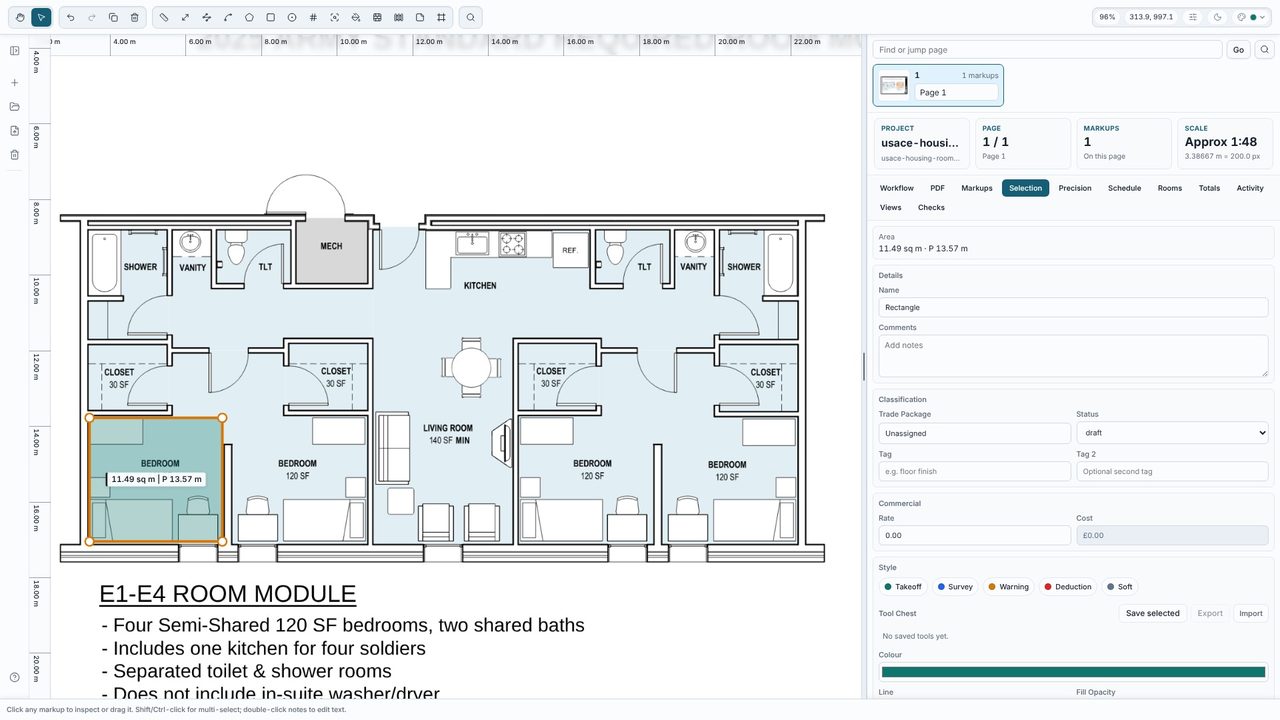Undo the last action

point(70,17)
